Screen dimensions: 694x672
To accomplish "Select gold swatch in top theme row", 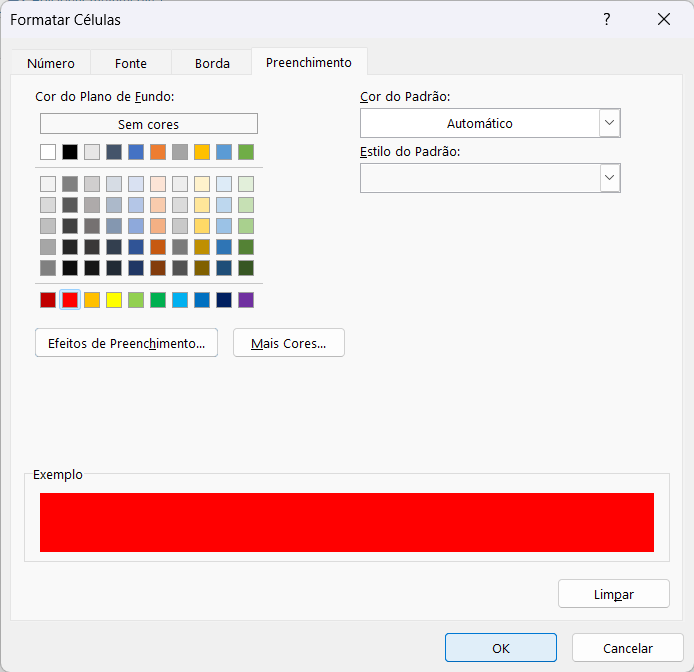I will [x=202, y=152].
